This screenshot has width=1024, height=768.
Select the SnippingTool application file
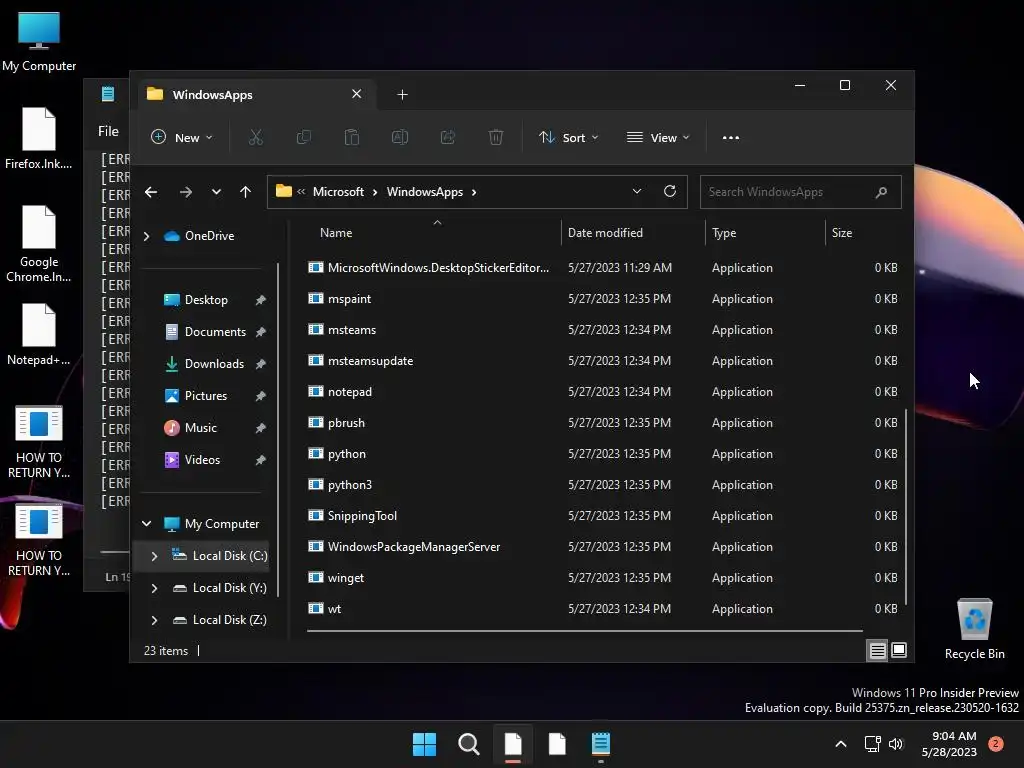point(602,516)
